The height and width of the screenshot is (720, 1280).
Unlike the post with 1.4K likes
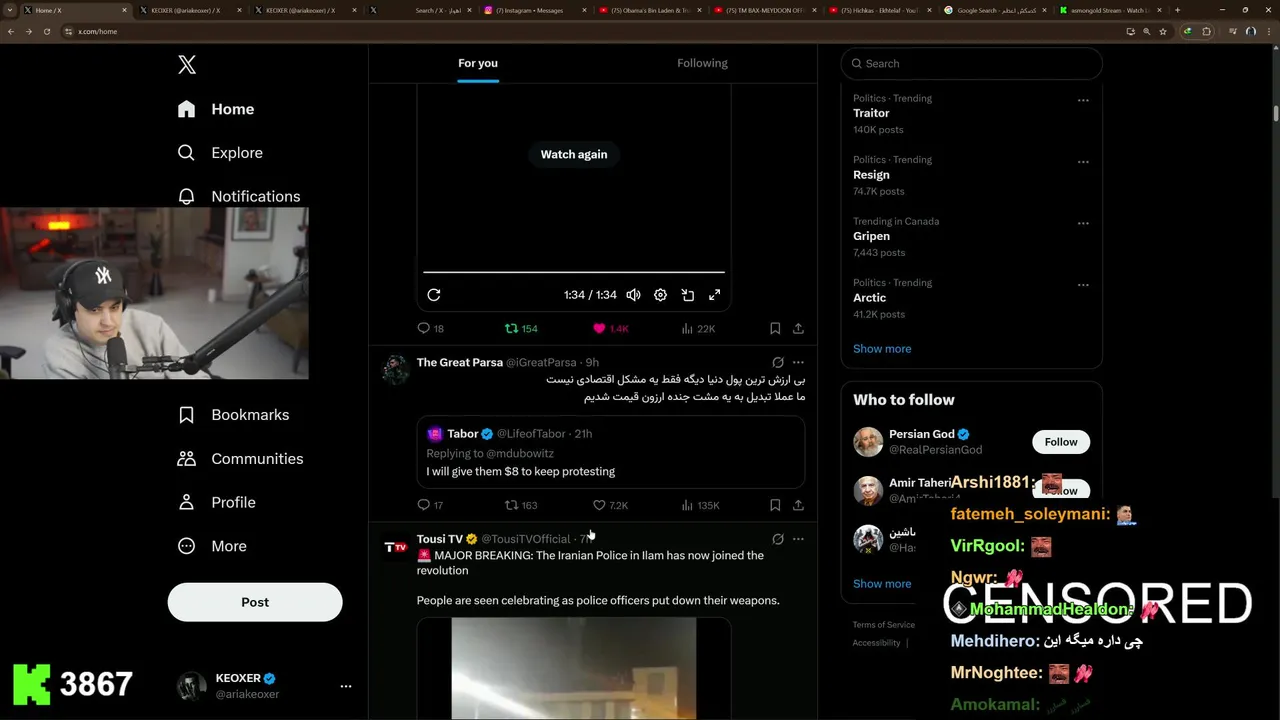click(610, 328)
